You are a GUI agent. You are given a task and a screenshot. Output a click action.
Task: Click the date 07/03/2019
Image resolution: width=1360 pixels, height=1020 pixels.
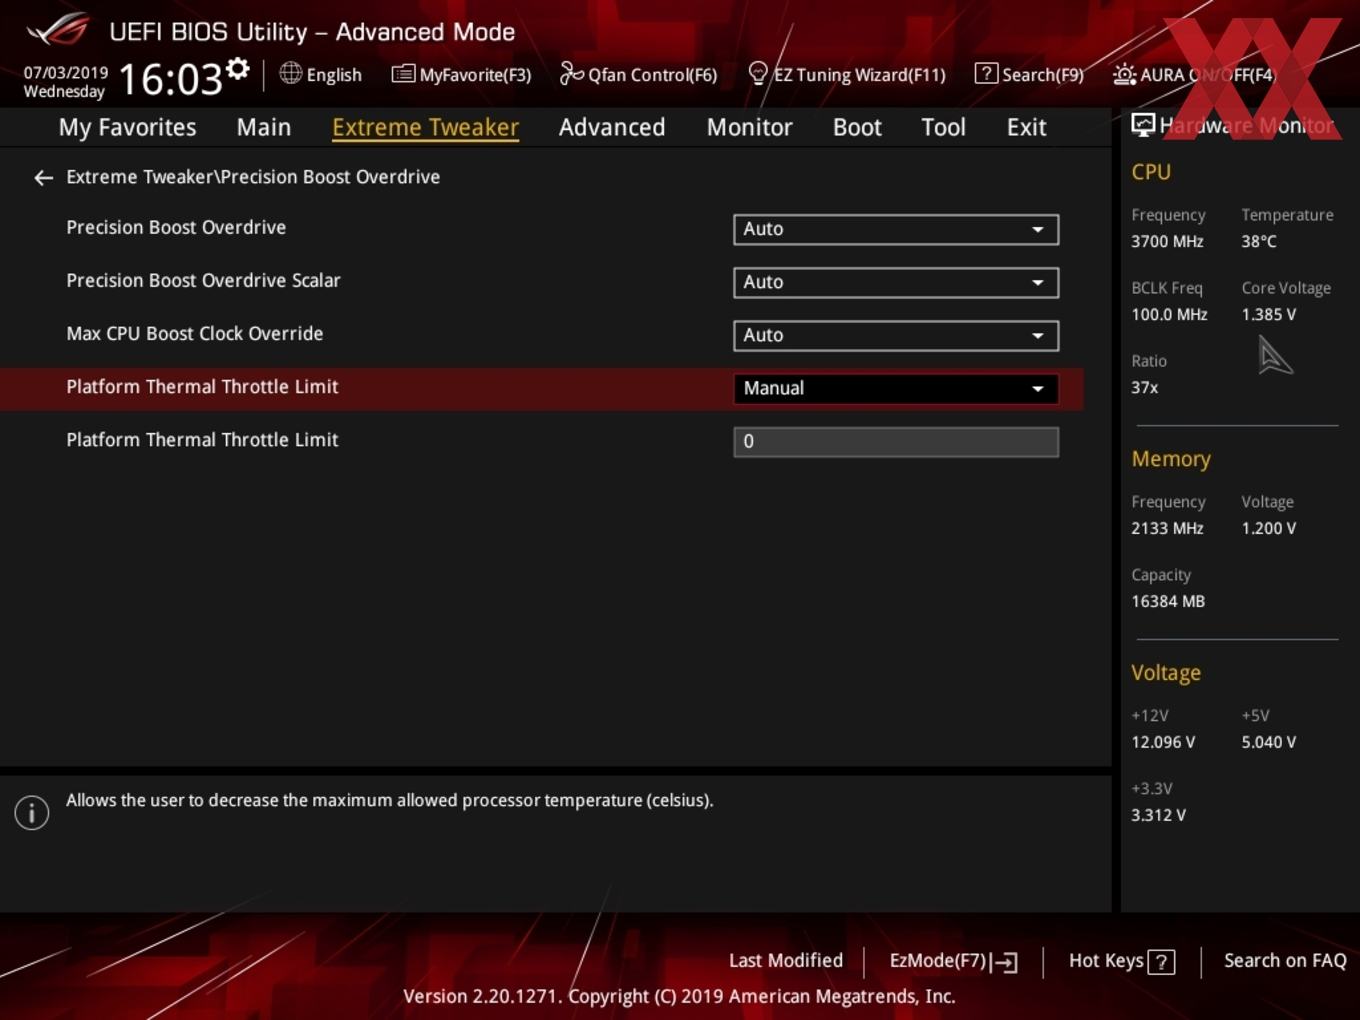point(66,73)
